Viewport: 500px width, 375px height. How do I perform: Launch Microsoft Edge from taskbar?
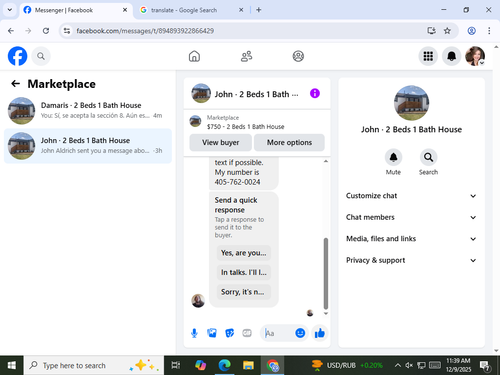tap(224, 365)
